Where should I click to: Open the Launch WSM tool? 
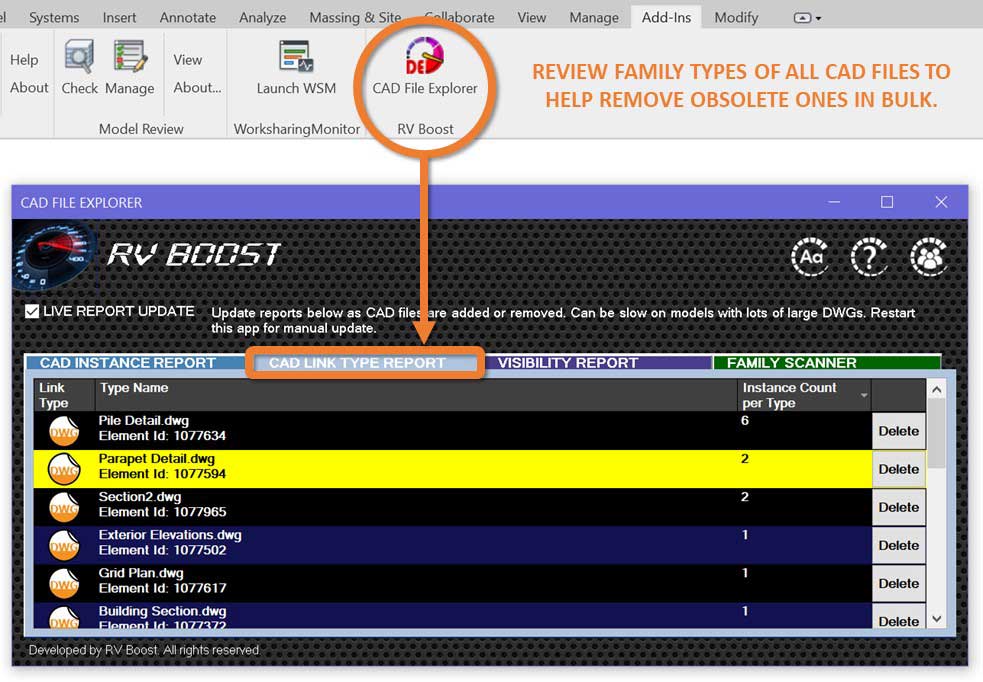[x=296, y=67]
